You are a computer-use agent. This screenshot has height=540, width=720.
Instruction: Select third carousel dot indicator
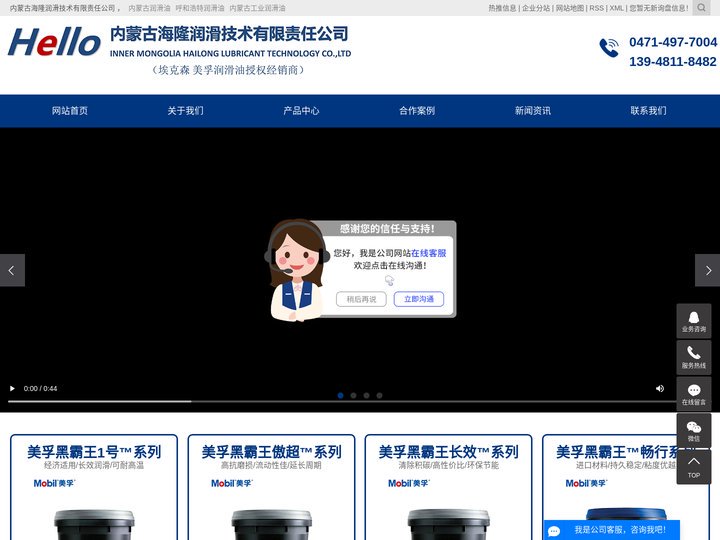[x=366, y=395]
